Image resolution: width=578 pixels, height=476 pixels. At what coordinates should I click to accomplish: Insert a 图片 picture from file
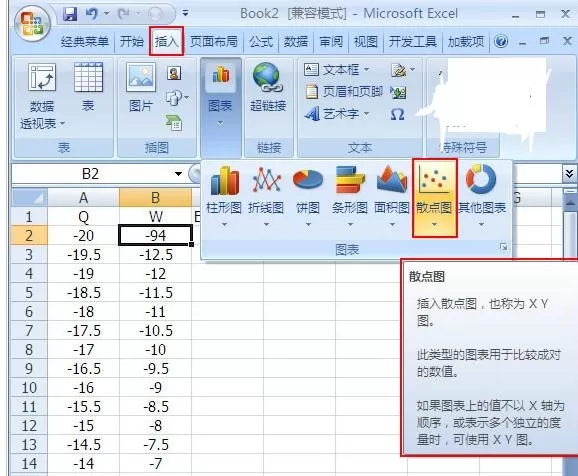[x=140, y=87]
